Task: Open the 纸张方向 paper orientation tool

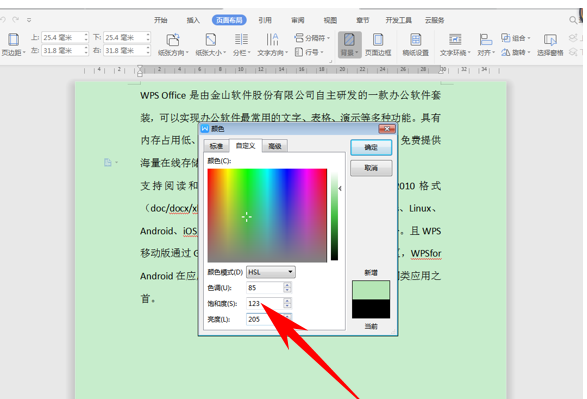Action: (173, 44)
